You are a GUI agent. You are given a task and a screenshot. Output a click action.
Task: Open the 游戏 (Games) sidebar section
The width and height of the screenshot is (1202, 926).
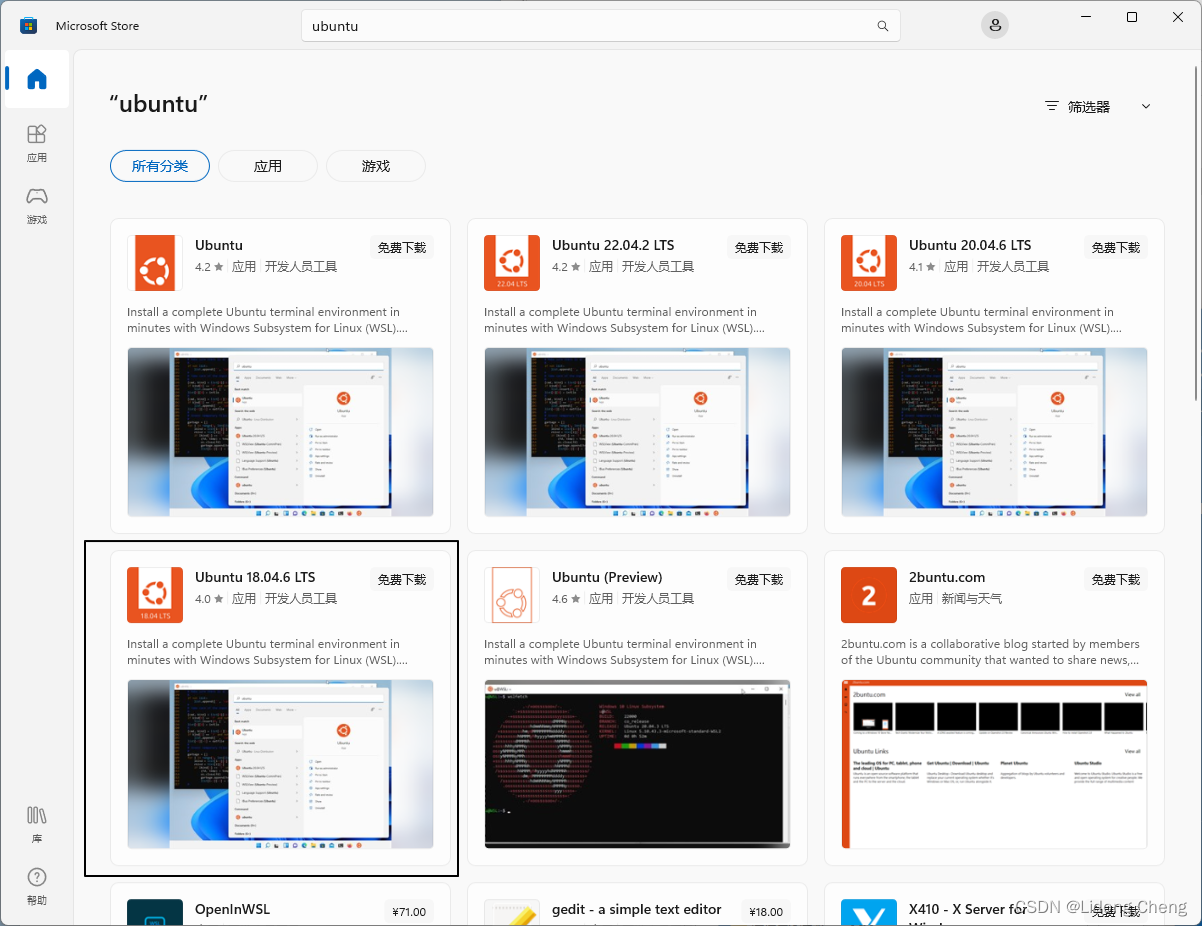[x=37, y=205]
